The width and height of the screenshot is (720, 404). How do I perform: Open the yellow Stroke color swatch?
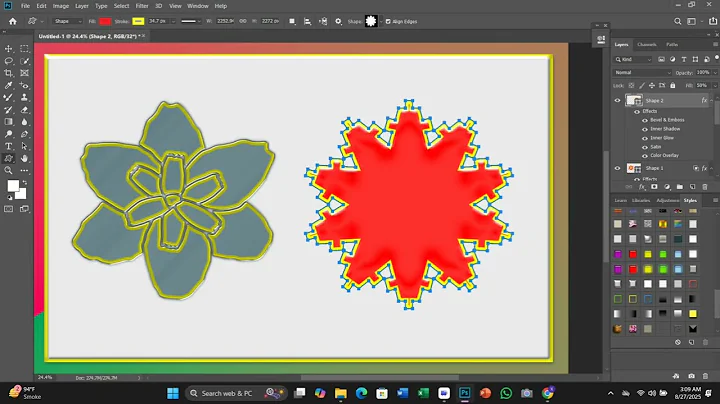tap(138, 21)
